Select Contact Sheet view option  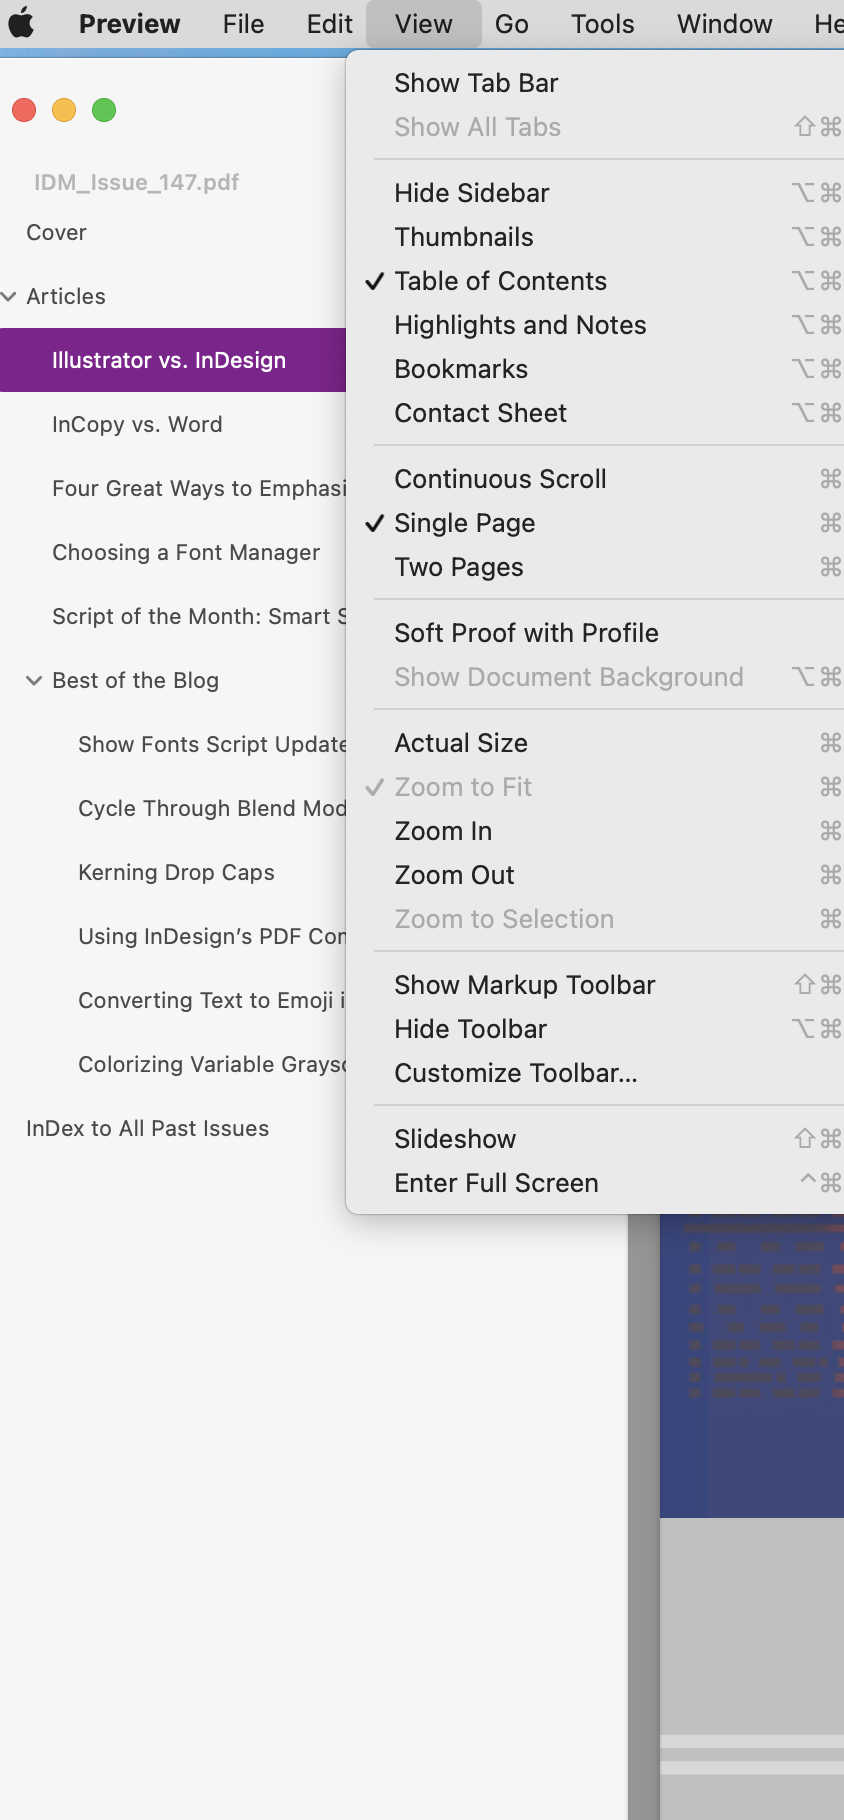[480, 413]
